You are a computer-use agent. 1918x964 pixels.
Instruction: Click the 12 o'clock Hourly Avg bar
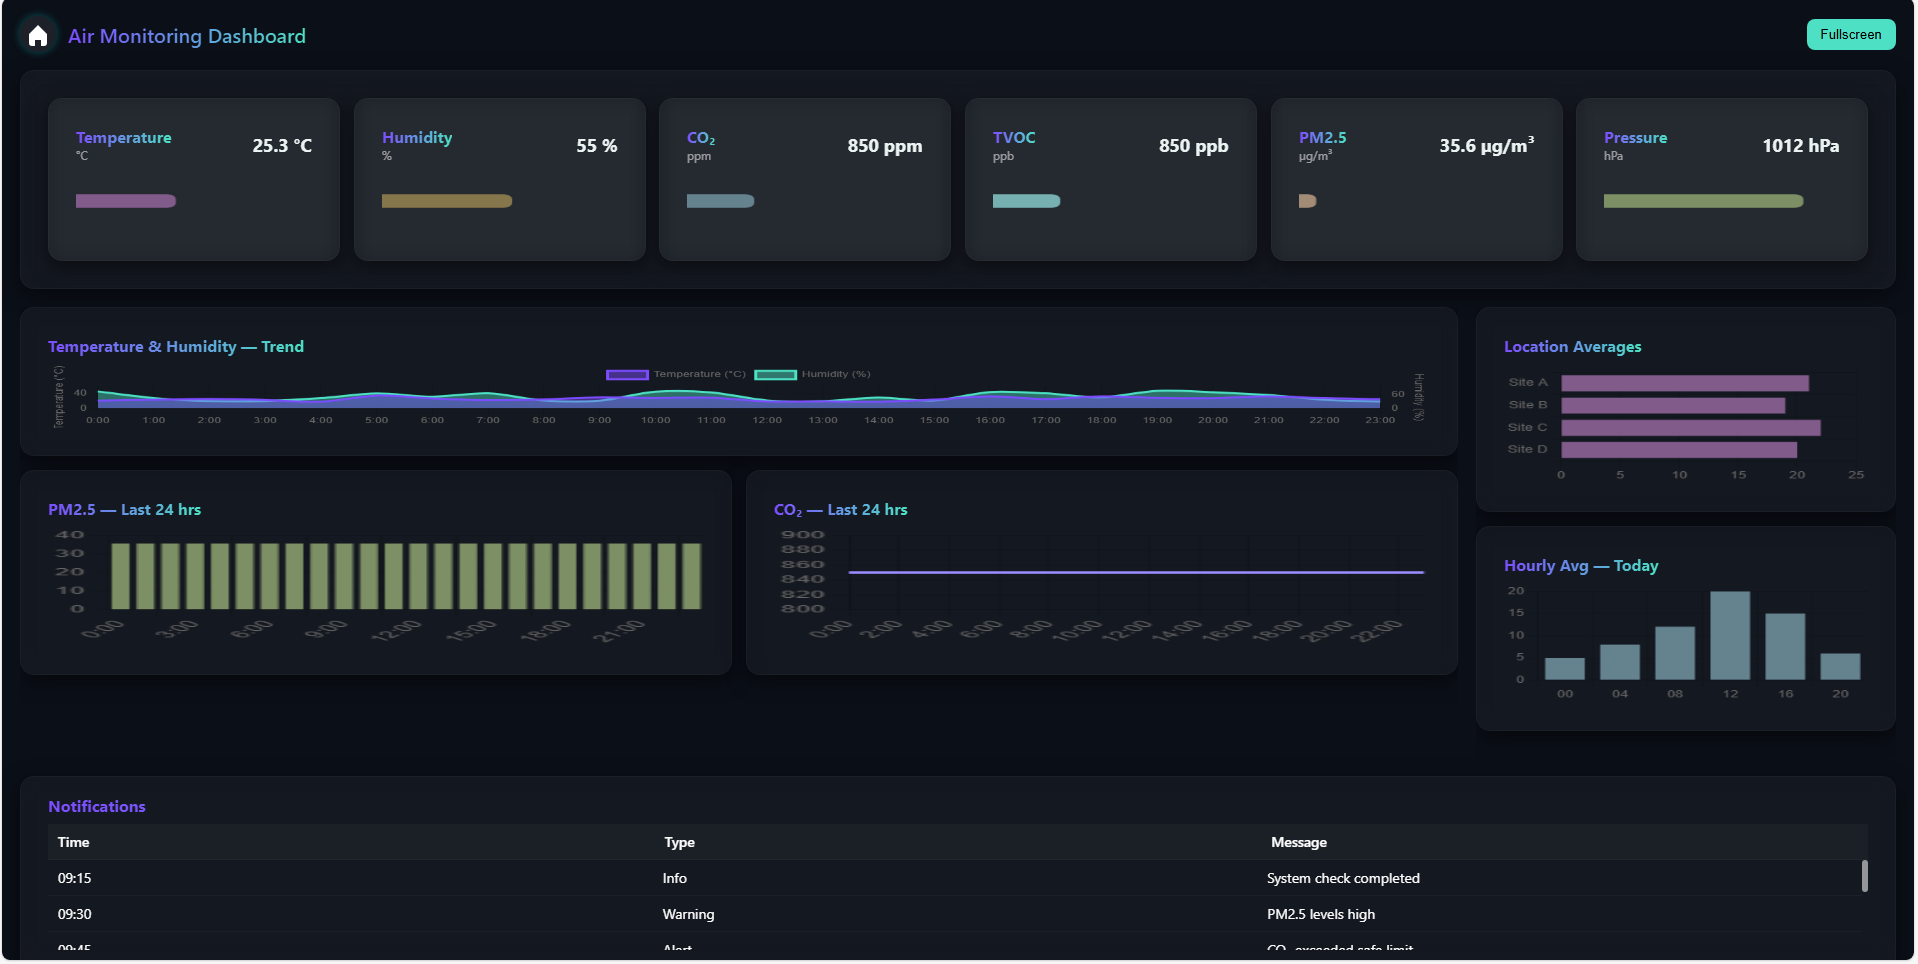pos(1730,636)
